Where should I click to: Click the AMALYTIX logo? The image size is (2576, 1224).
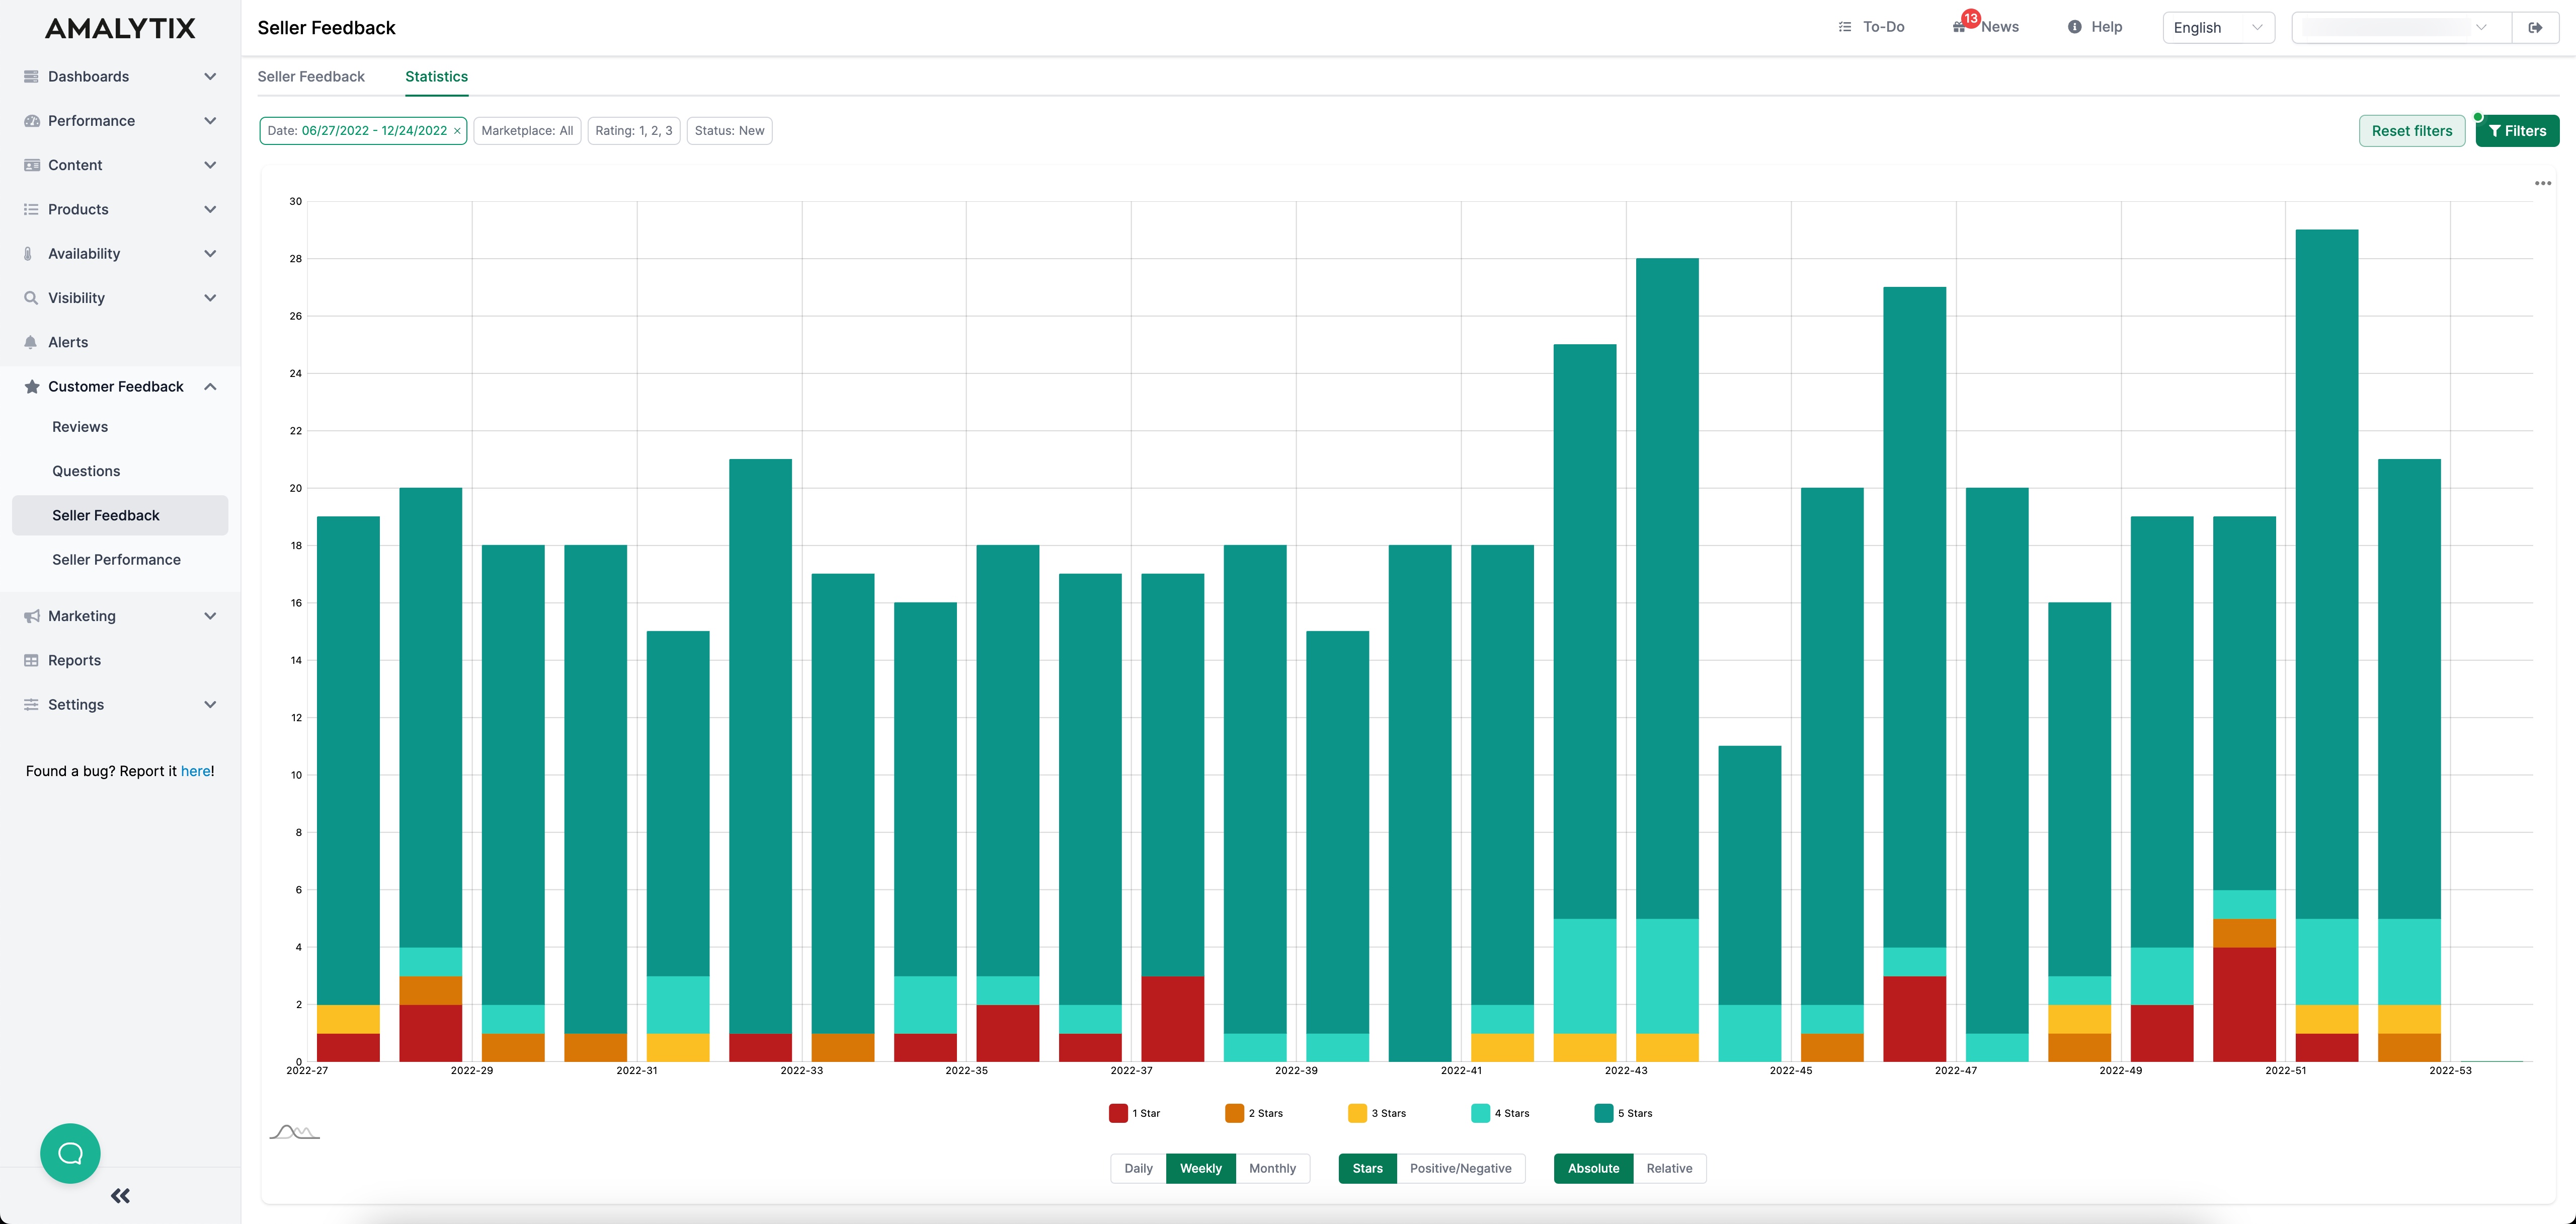(120, 28)
